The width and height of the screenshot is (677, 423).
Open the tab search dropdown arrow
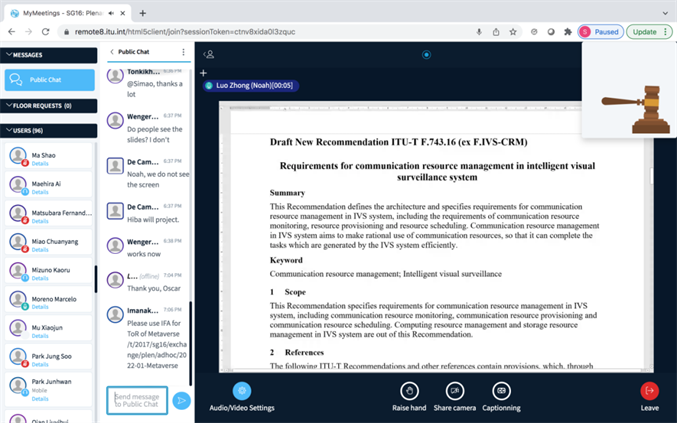tap(665, 13)
